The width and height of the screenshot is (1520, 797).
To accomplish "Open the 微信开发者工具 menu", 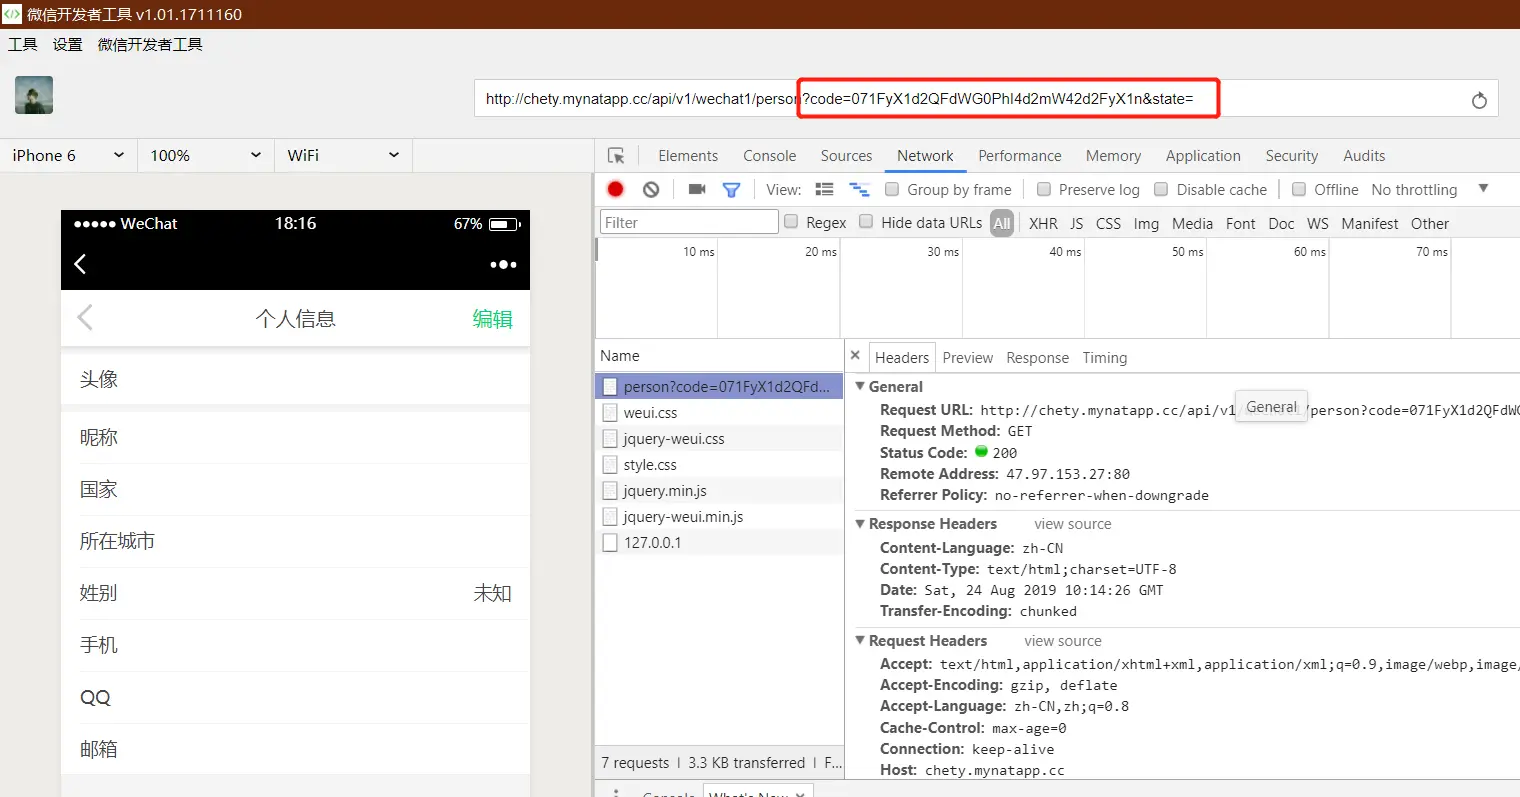I will 150,44.
